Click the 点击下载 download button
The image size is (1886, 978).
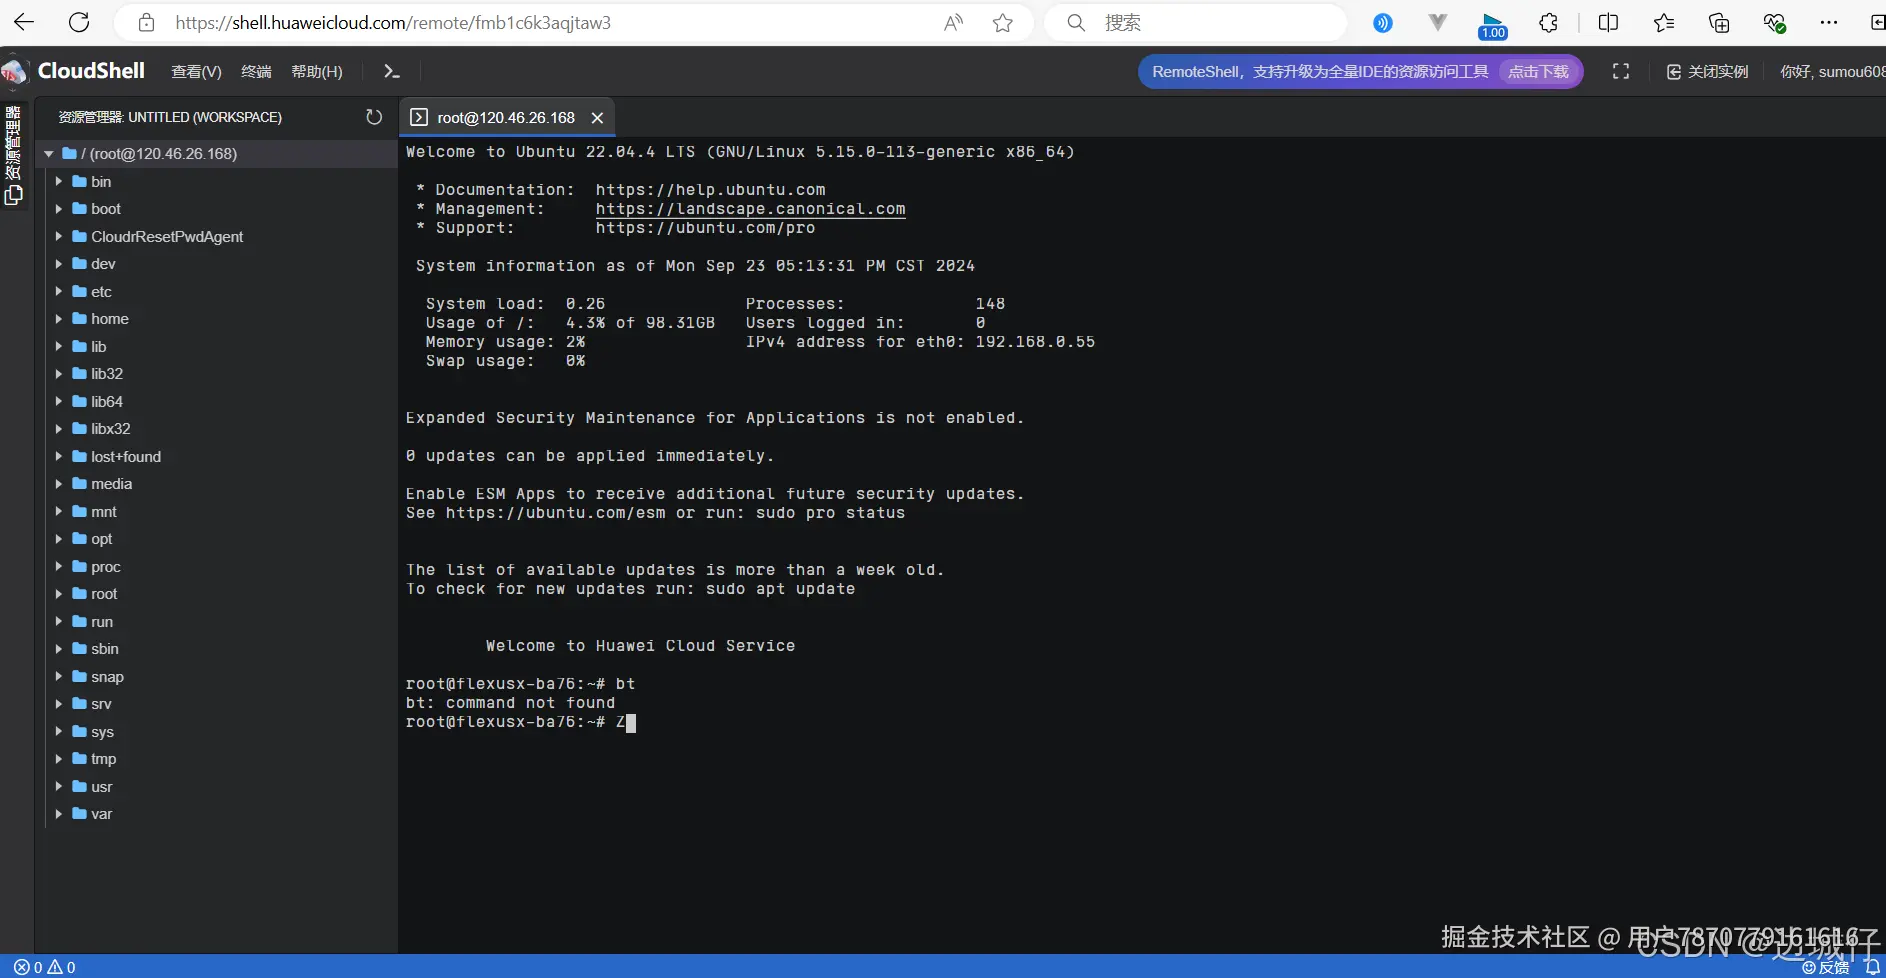click(1538, 71)
